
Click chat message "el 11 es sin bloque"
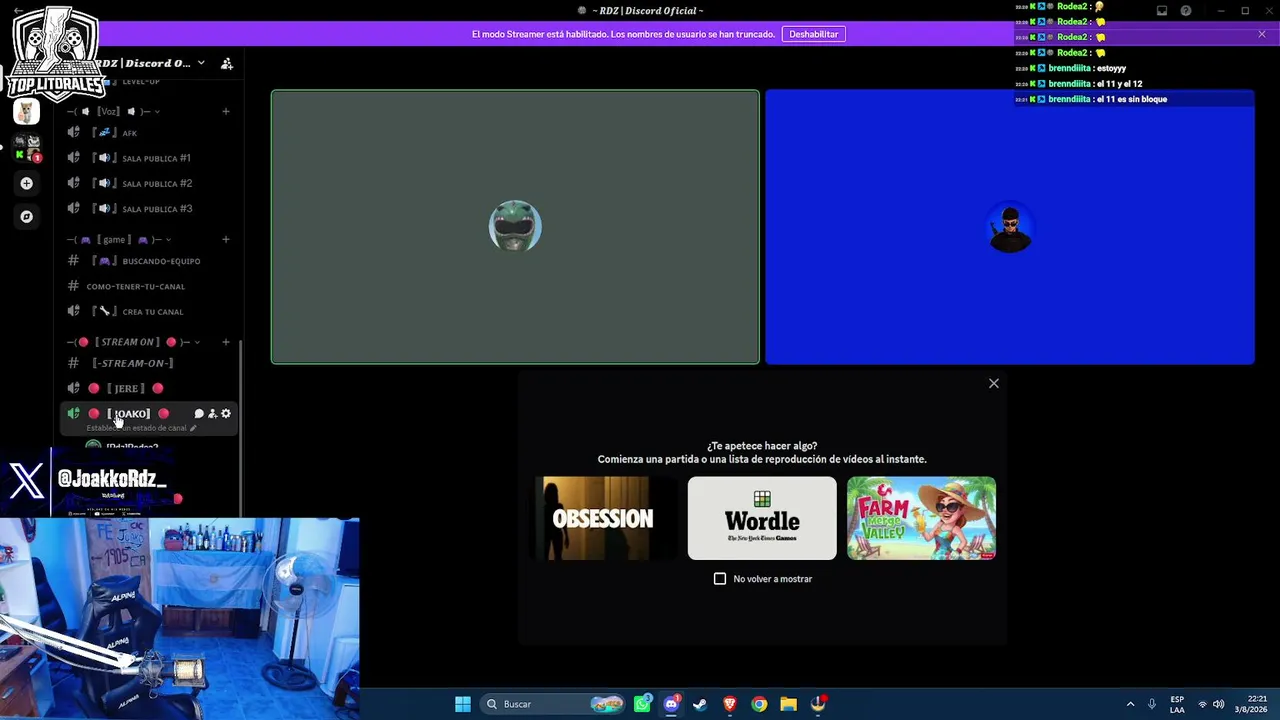1132,99
